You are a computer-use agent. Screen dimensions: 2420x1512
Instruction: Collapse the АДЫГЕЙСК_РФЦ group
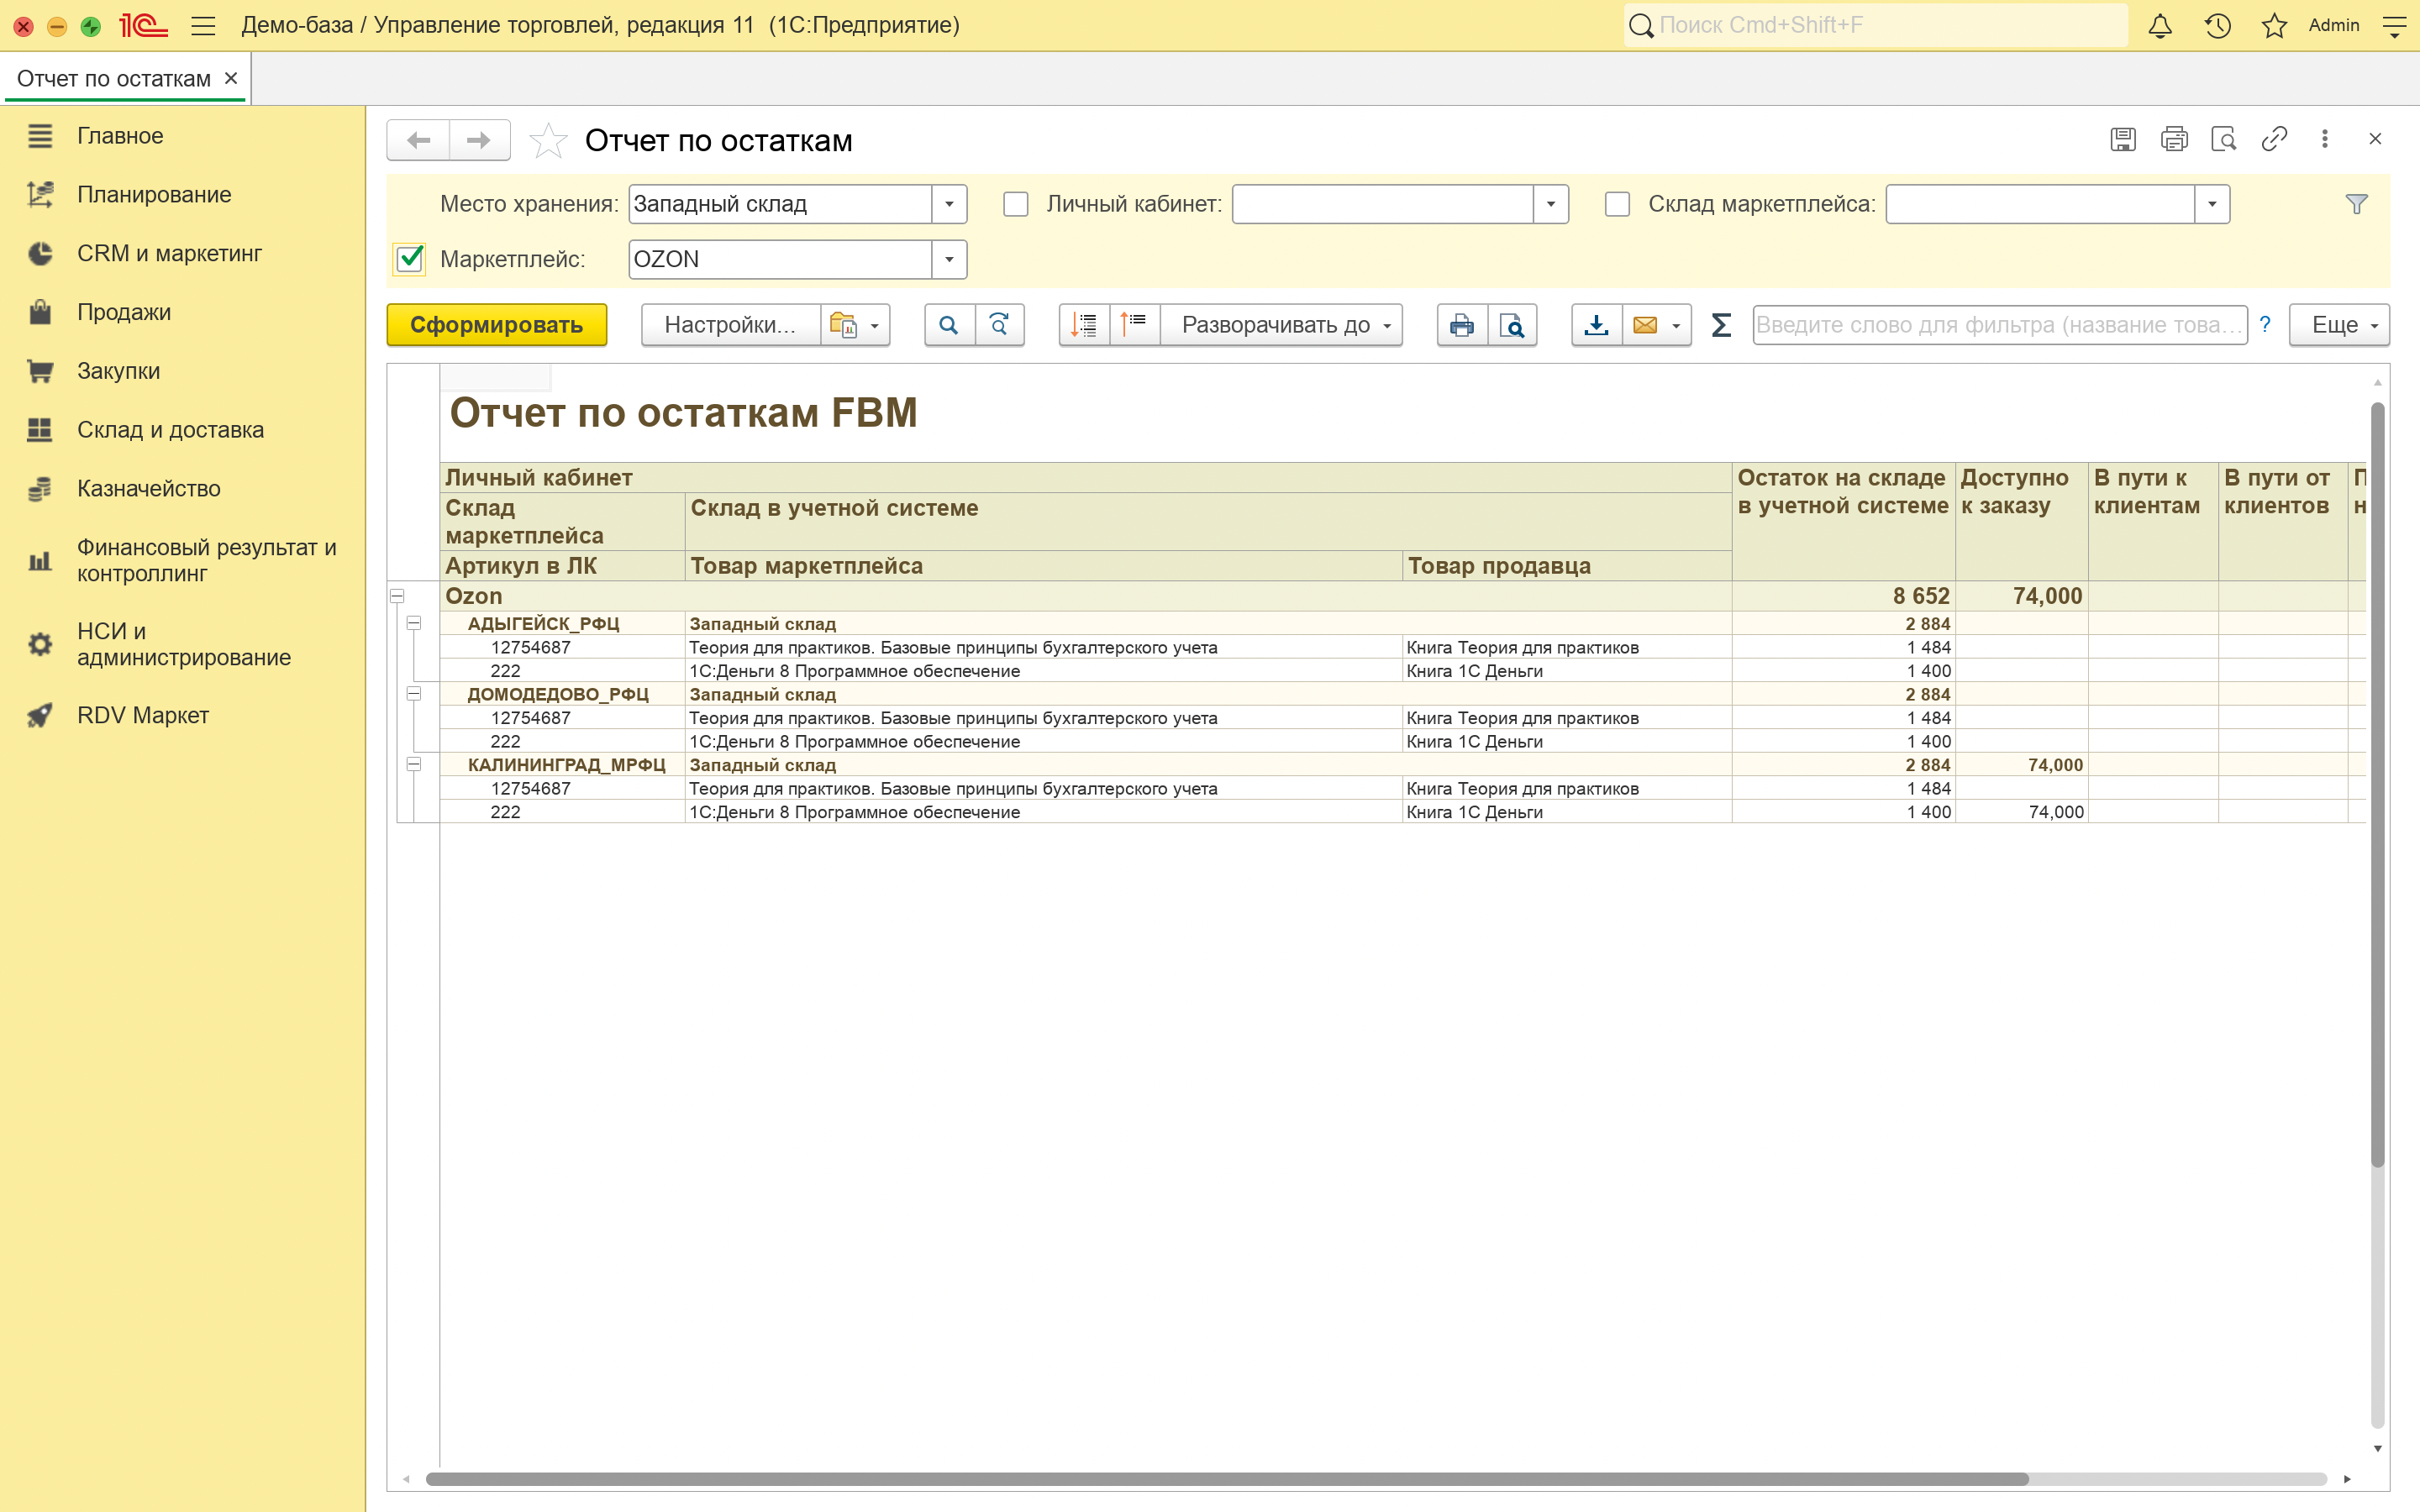[x=414, y=623]
